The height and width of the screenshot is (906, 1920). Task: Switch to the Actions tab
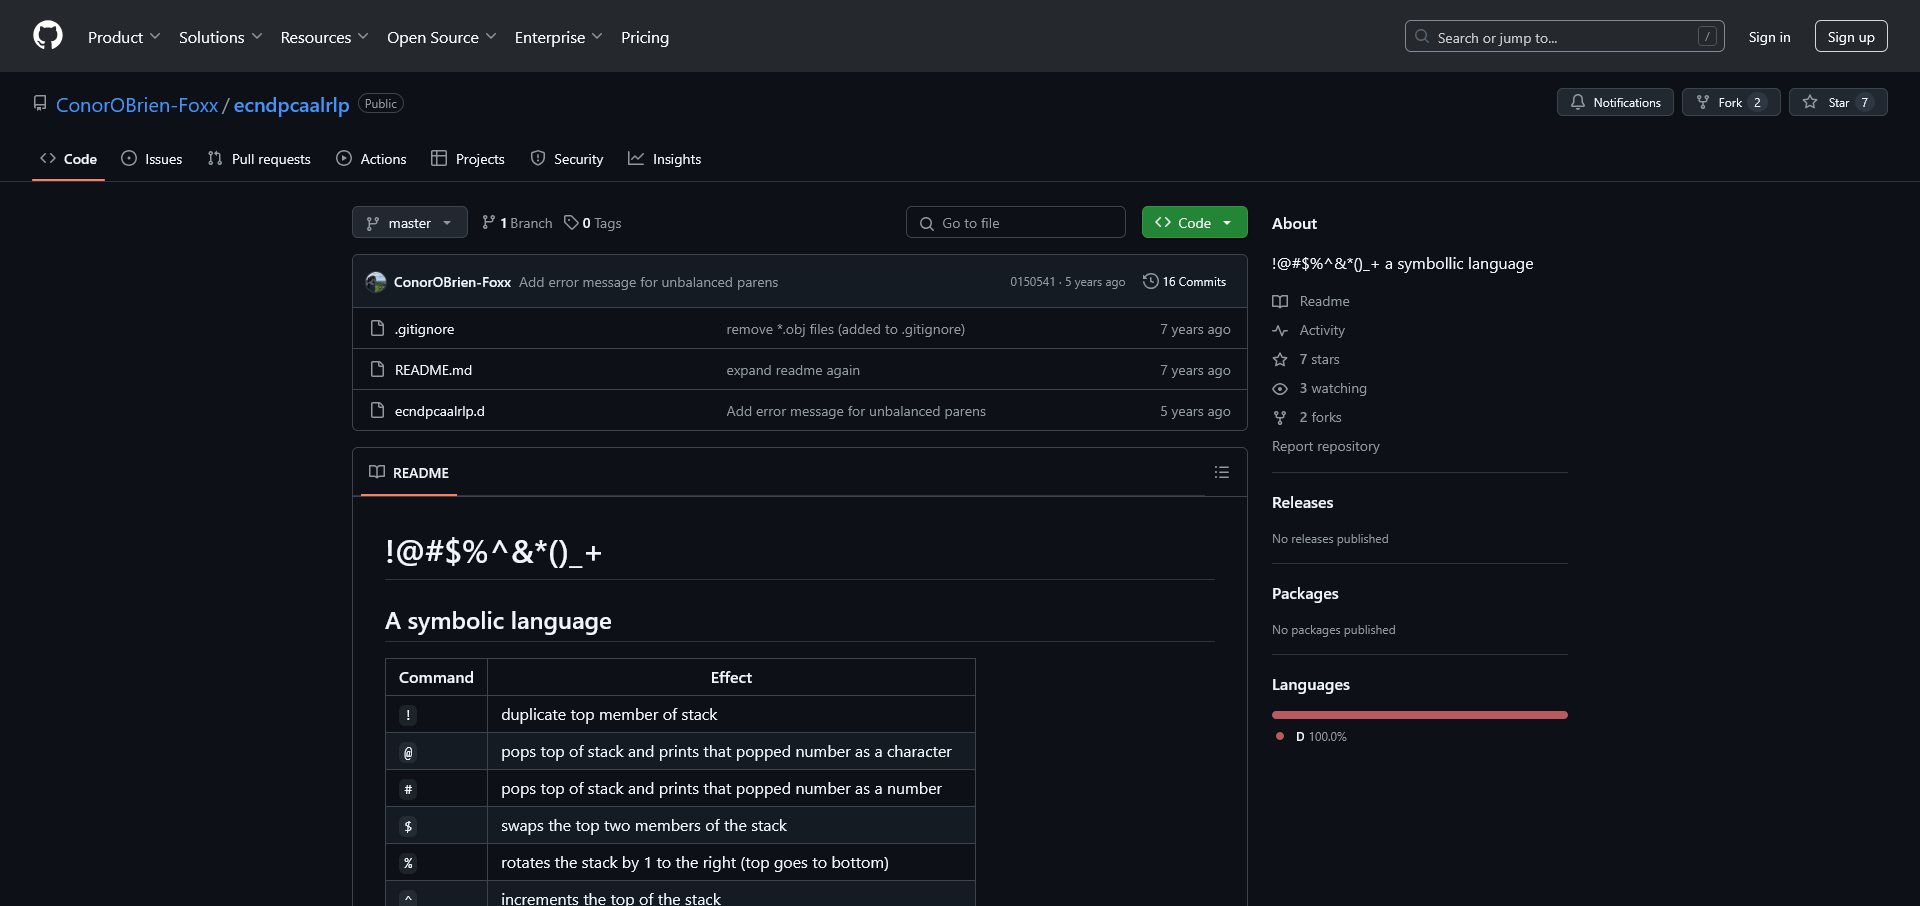click(x=371, y=159)
